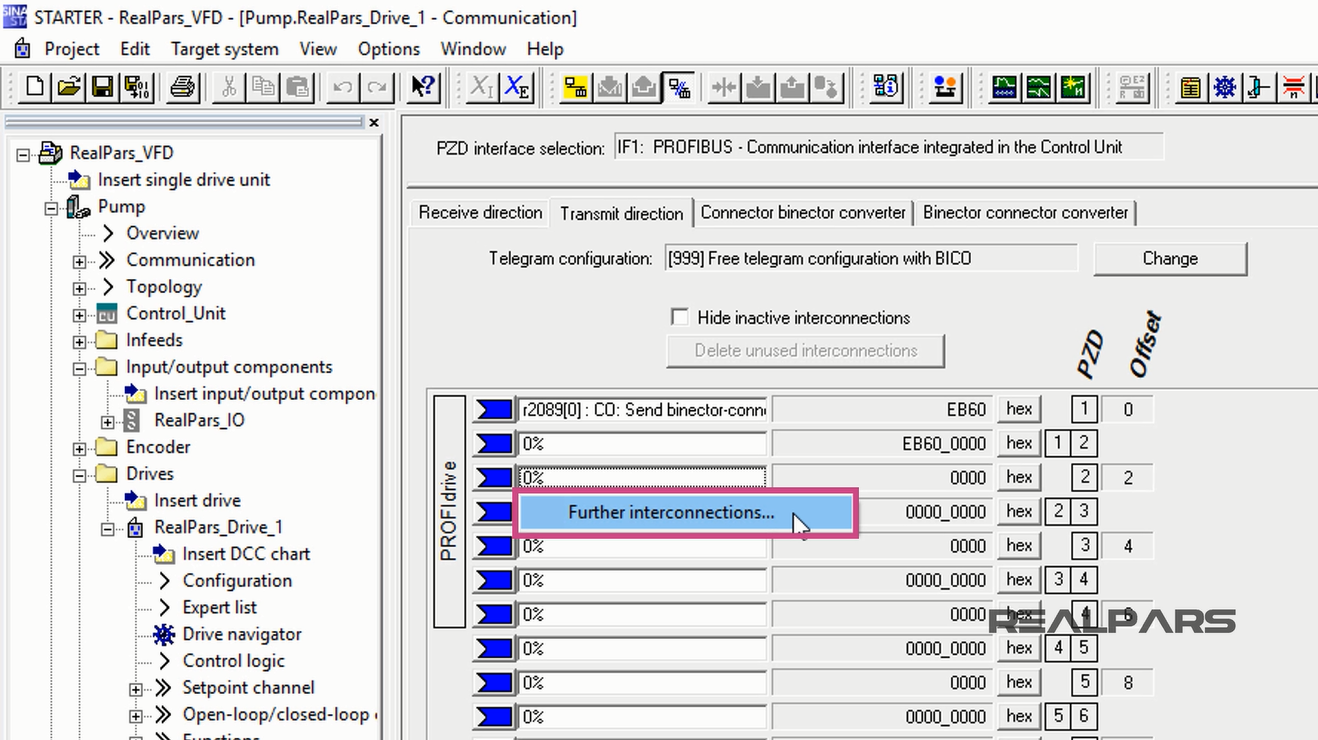Select Insert single drive unit
1318x740 pixels.
click(184, 180)
